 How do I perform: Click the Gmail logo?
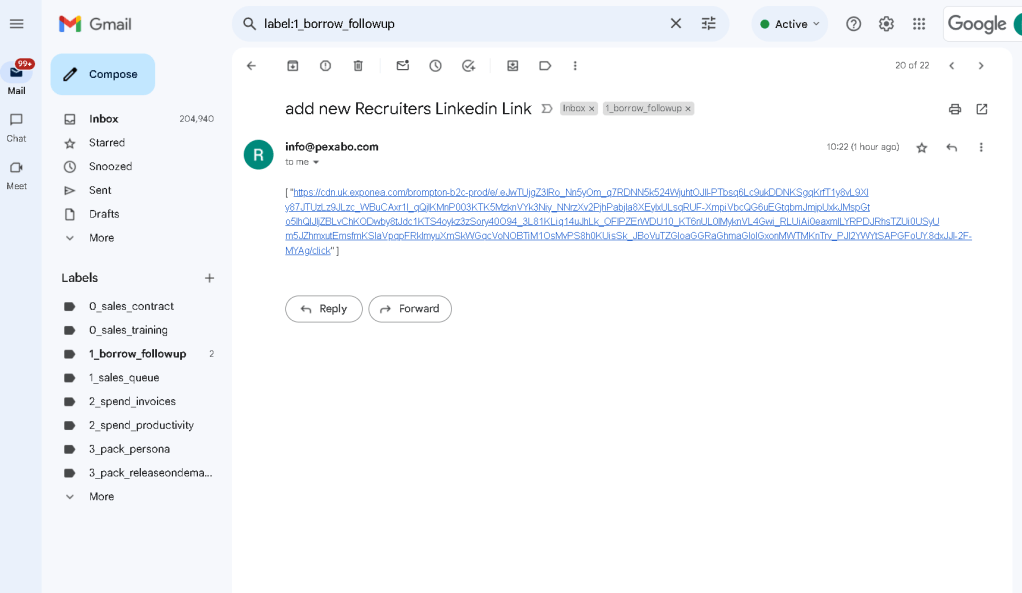click(x=95, y=24)
